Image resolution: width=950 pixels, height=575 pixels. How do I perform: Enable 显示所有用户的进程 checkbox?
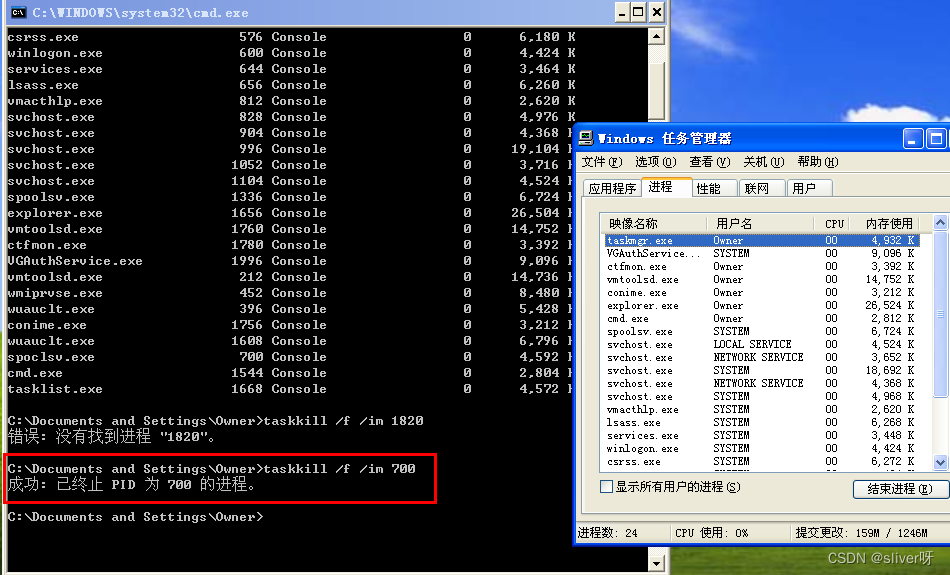coord(606,487)
